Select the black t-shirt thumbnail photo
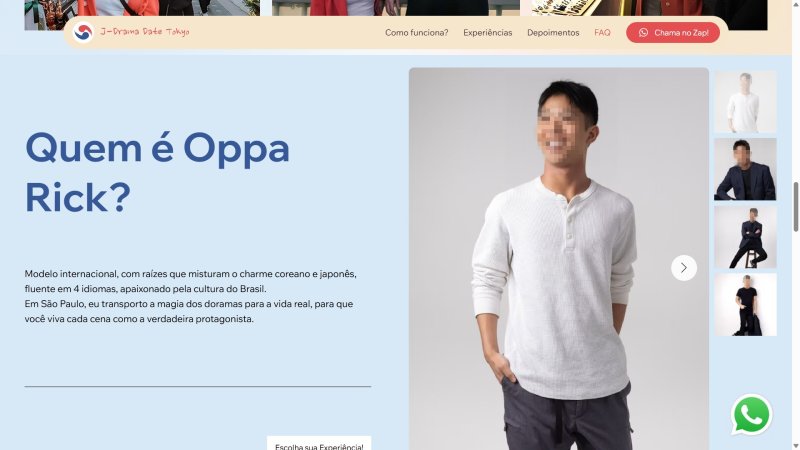The height and width of the screenshot is (450, 800). tap(745, 305)
